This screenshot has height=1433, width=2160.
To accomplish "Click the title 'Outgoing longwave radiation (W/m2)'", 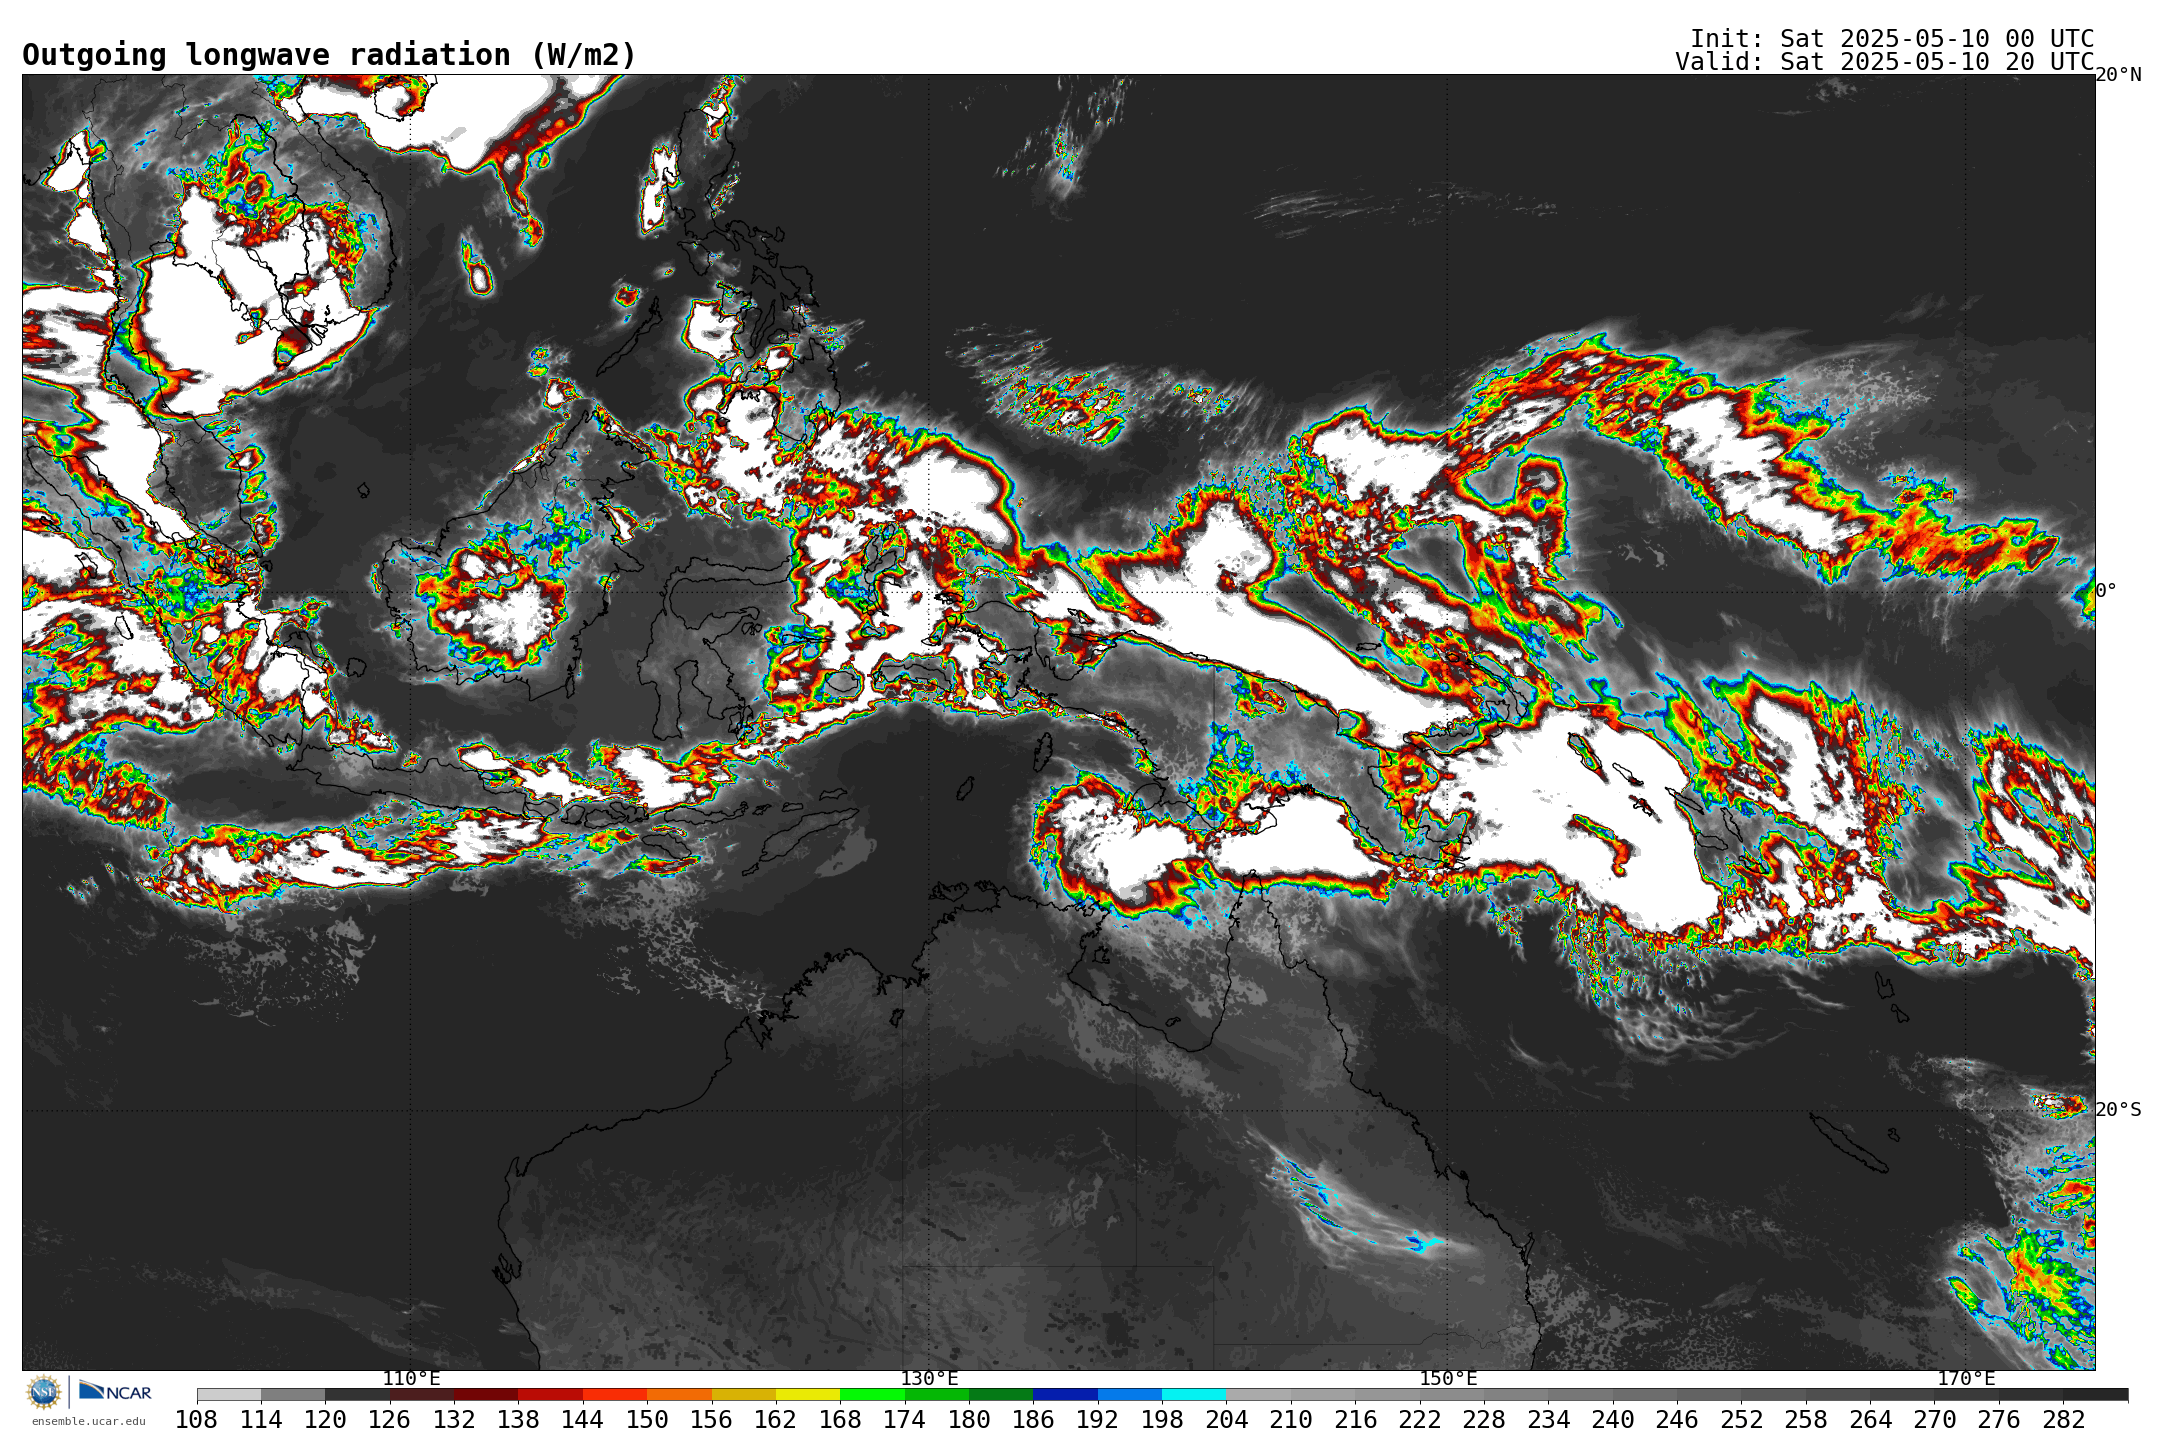I will coord(329,54).
